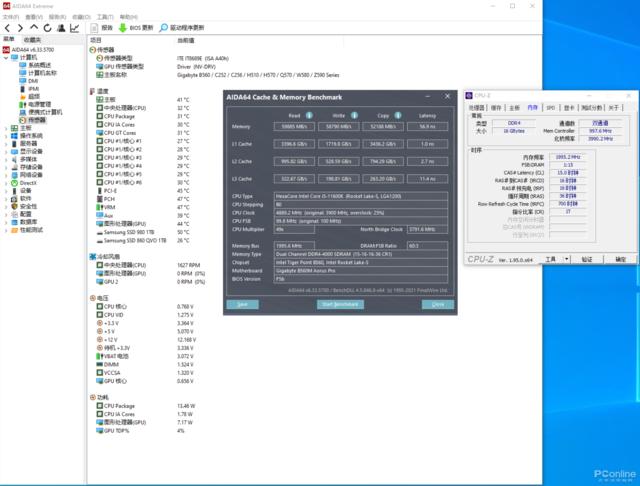Viewport: 640px width, 486px height.
Task: Refresh the AIDA64 sensor page
Action: pos(47,28)
